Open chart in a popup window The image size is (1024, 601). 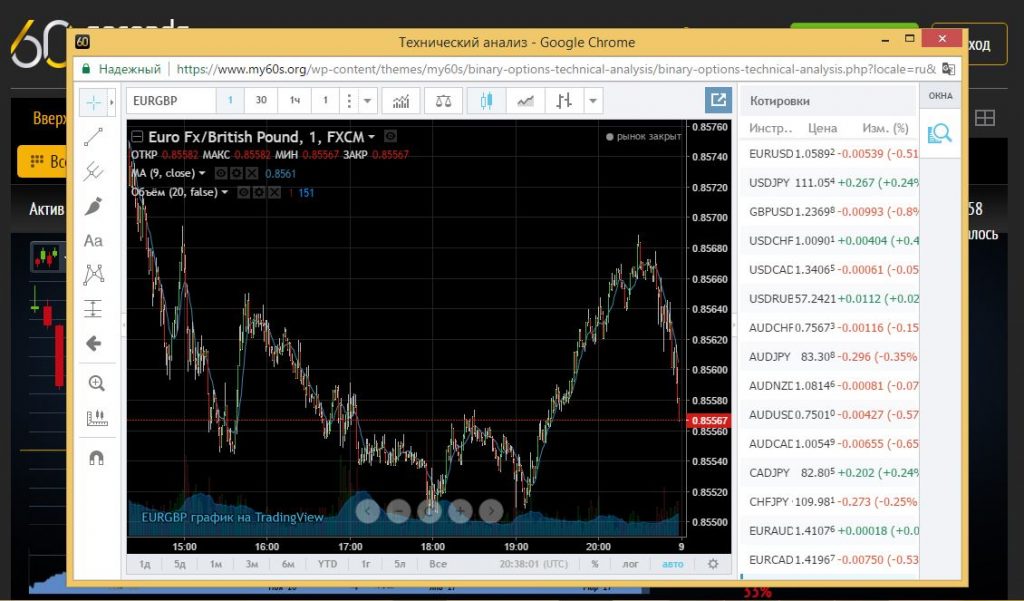point(718,101)
